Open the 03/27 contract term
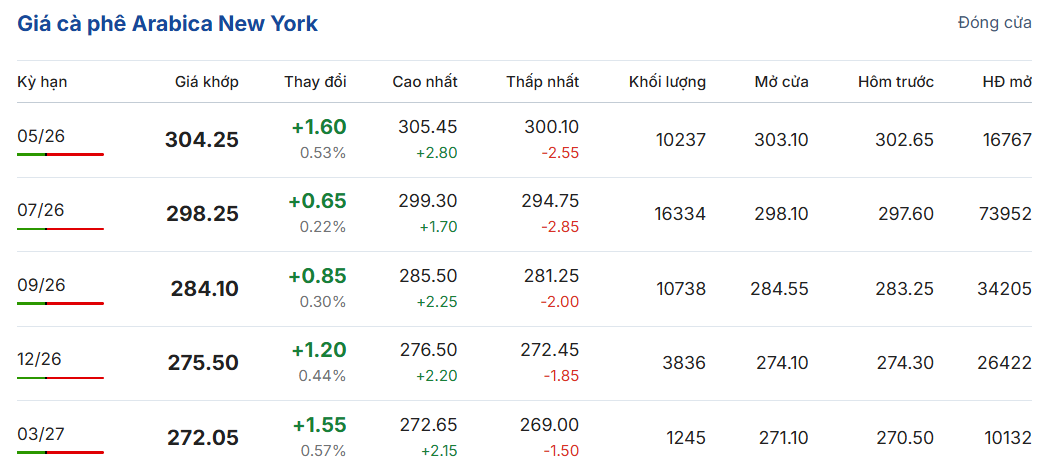Viewport: 1056px width, 466px height. [x=41, y=434]
